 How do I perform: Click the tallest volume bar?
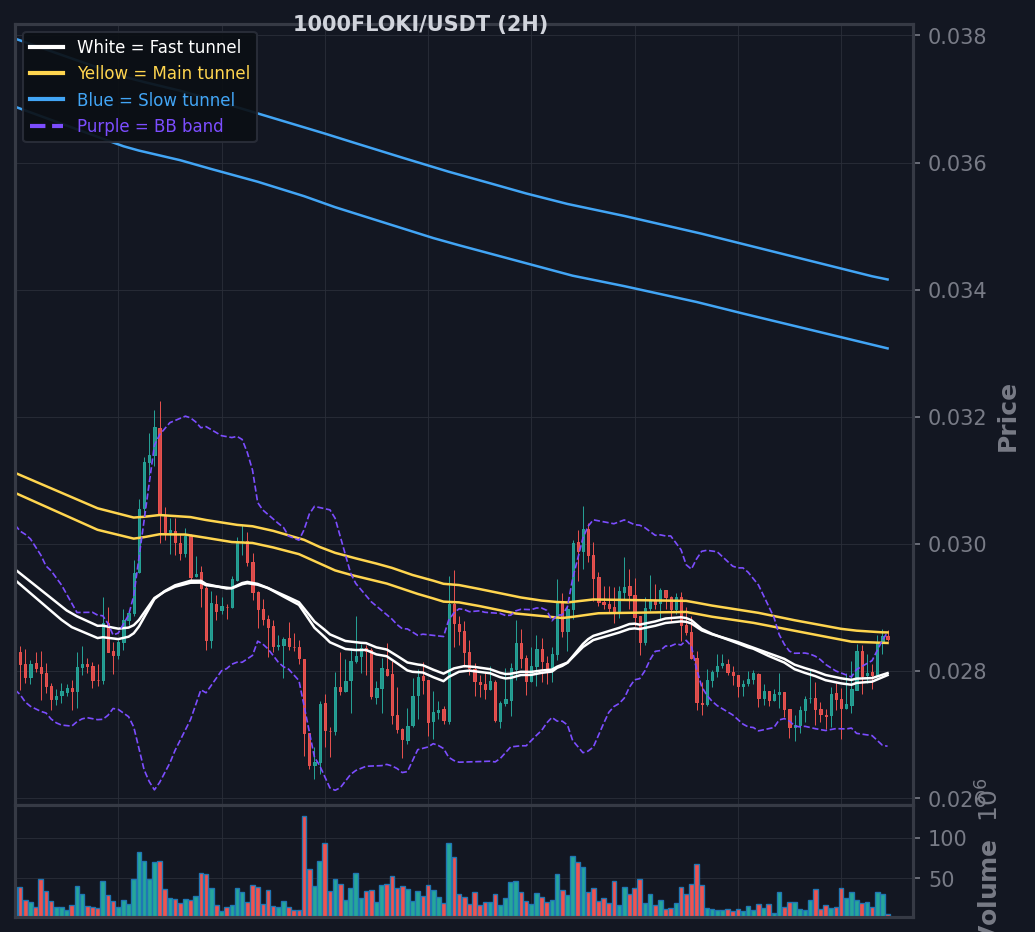coord(304,865)
